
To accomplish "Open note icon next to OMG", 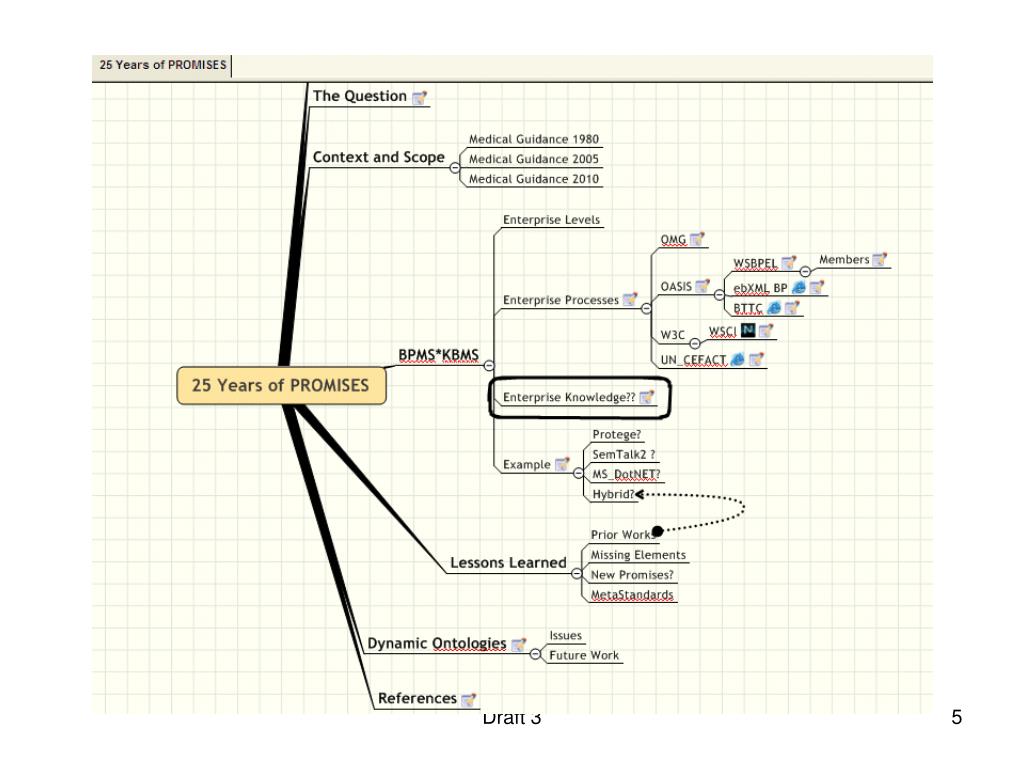I will [697, 239].
